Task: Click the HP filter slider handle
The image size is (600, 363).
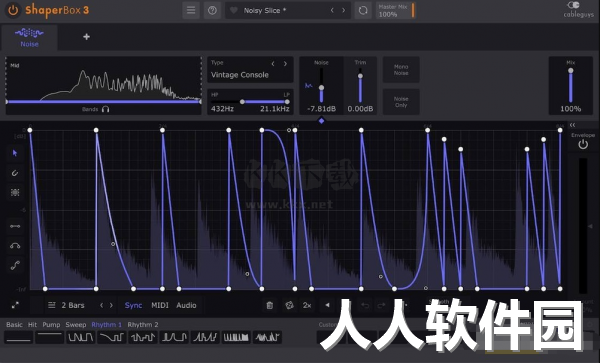Action: (x=242, y=102)
